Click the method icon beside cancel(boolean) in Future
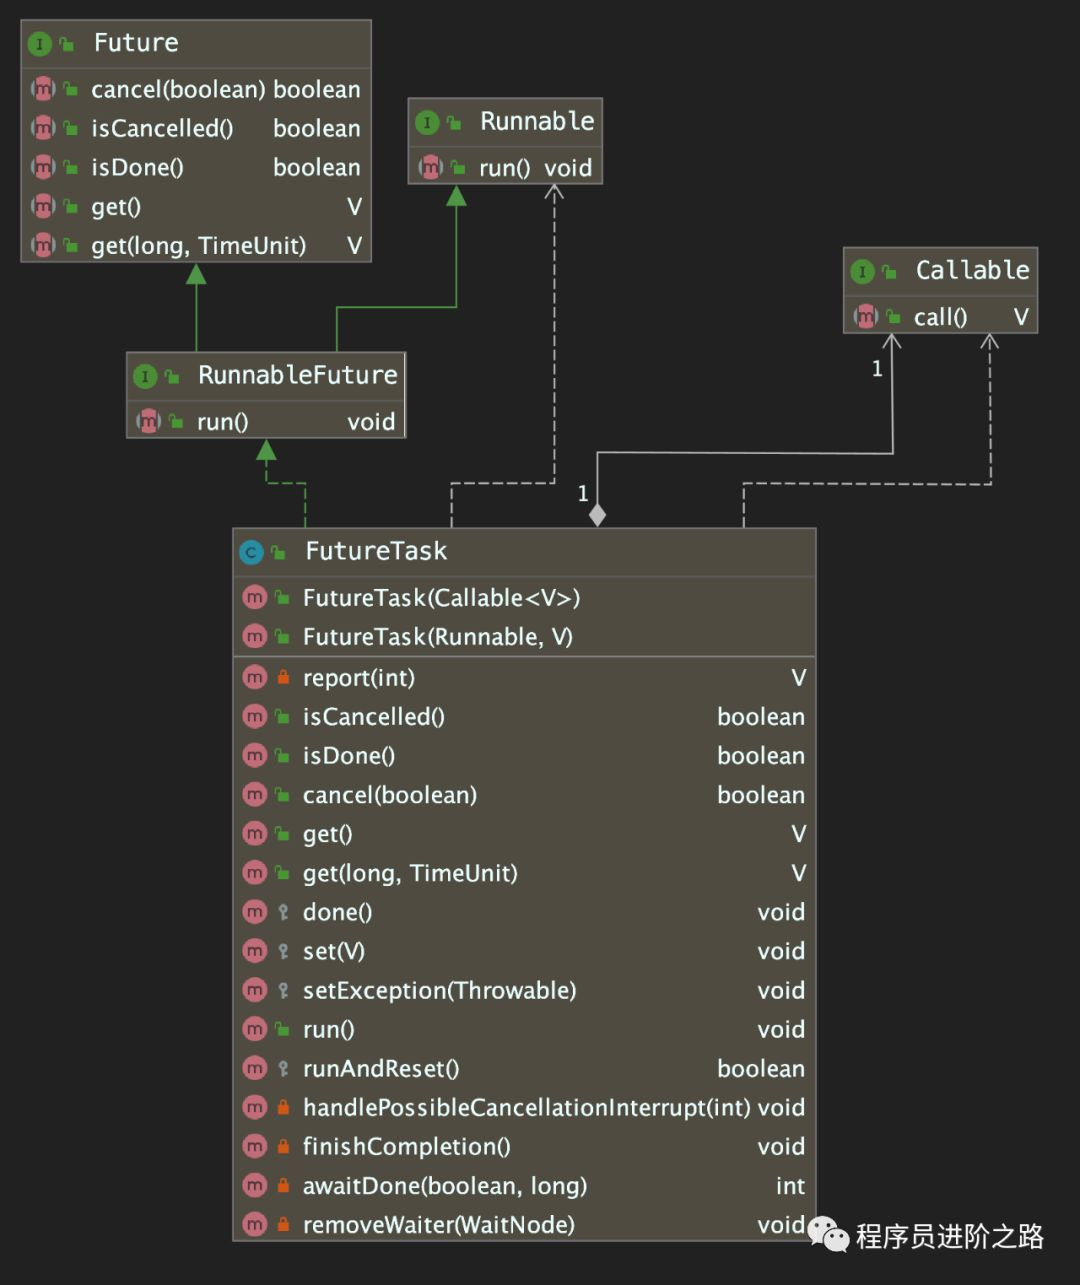 [43, 89]
